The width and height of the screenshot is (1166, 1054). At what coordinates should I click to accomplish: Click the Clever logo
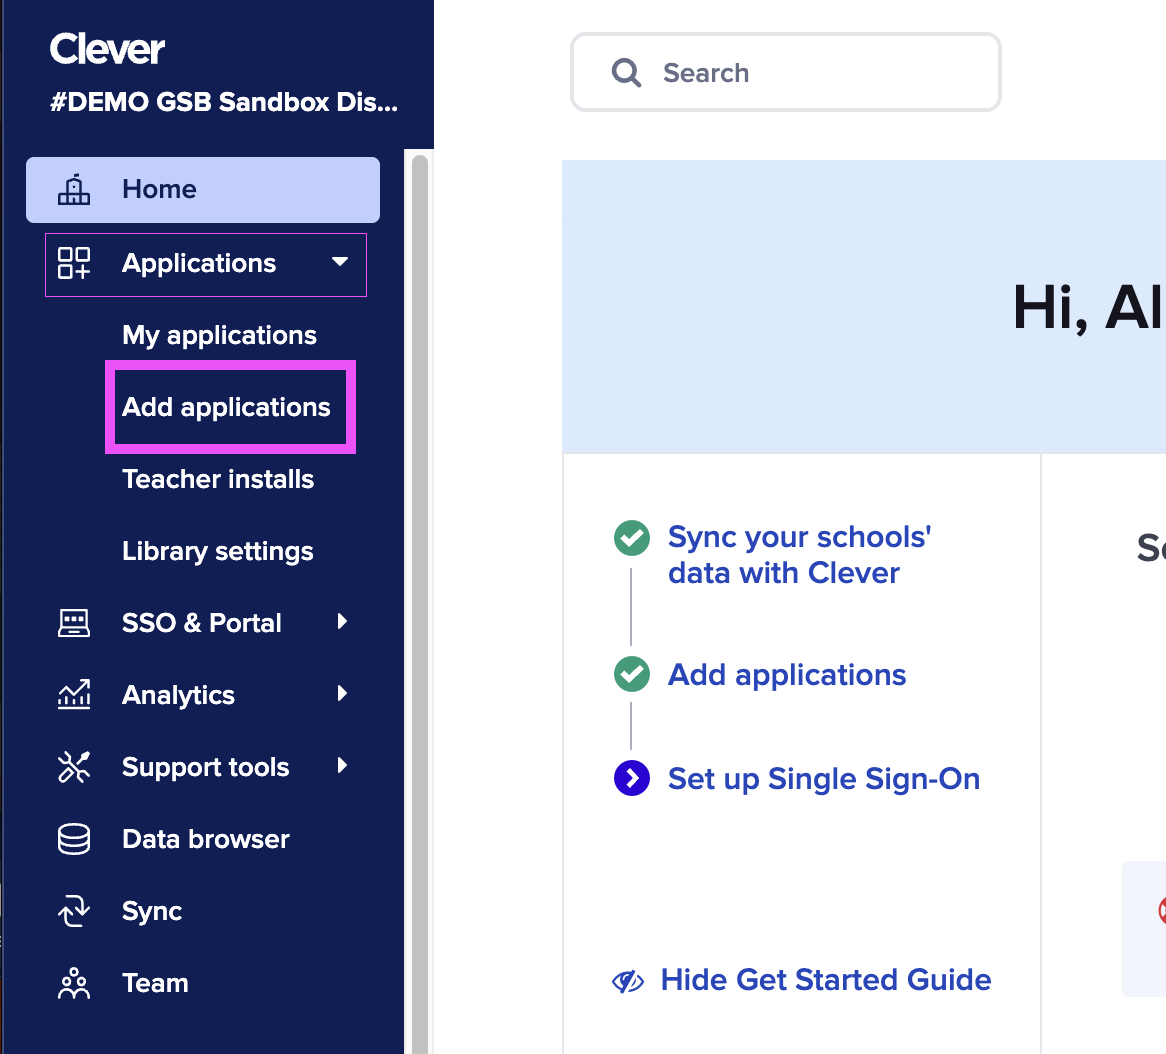pyautogui.click(x=107, y=49)
